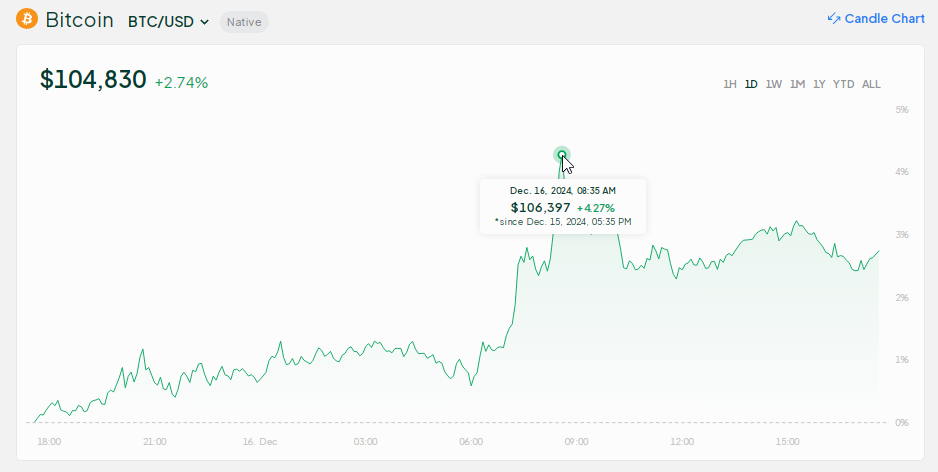Click the 16. Dec axis label
This screenshot has width=938, height=472.
point(260,441)
